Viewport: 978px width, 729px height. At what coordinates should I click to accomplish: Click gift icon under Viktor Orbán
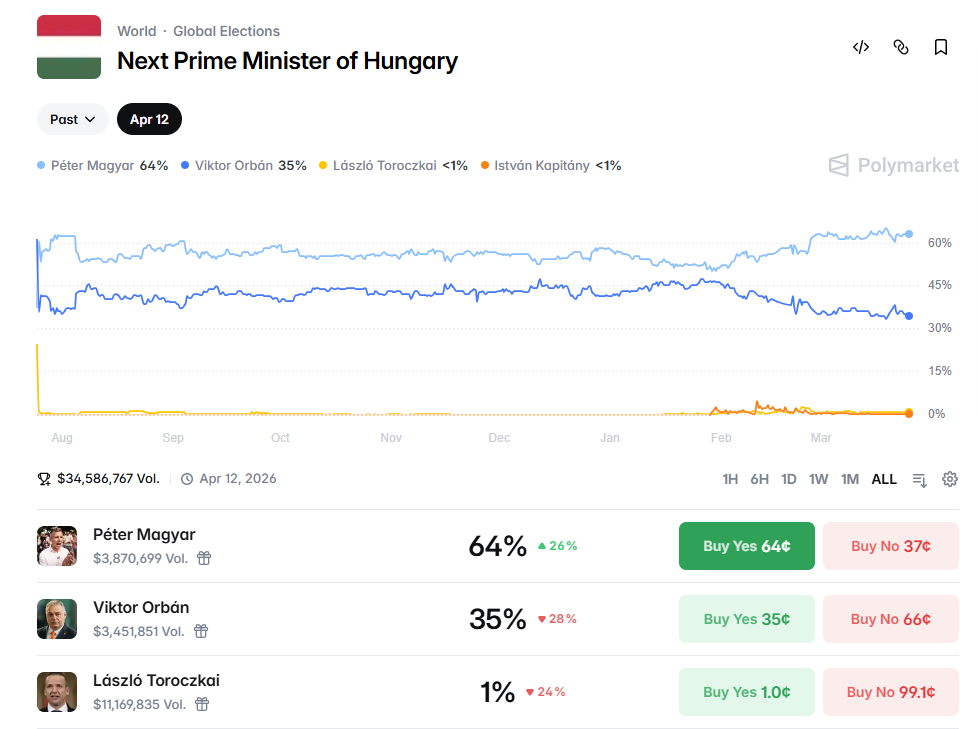tap(201, 631)
